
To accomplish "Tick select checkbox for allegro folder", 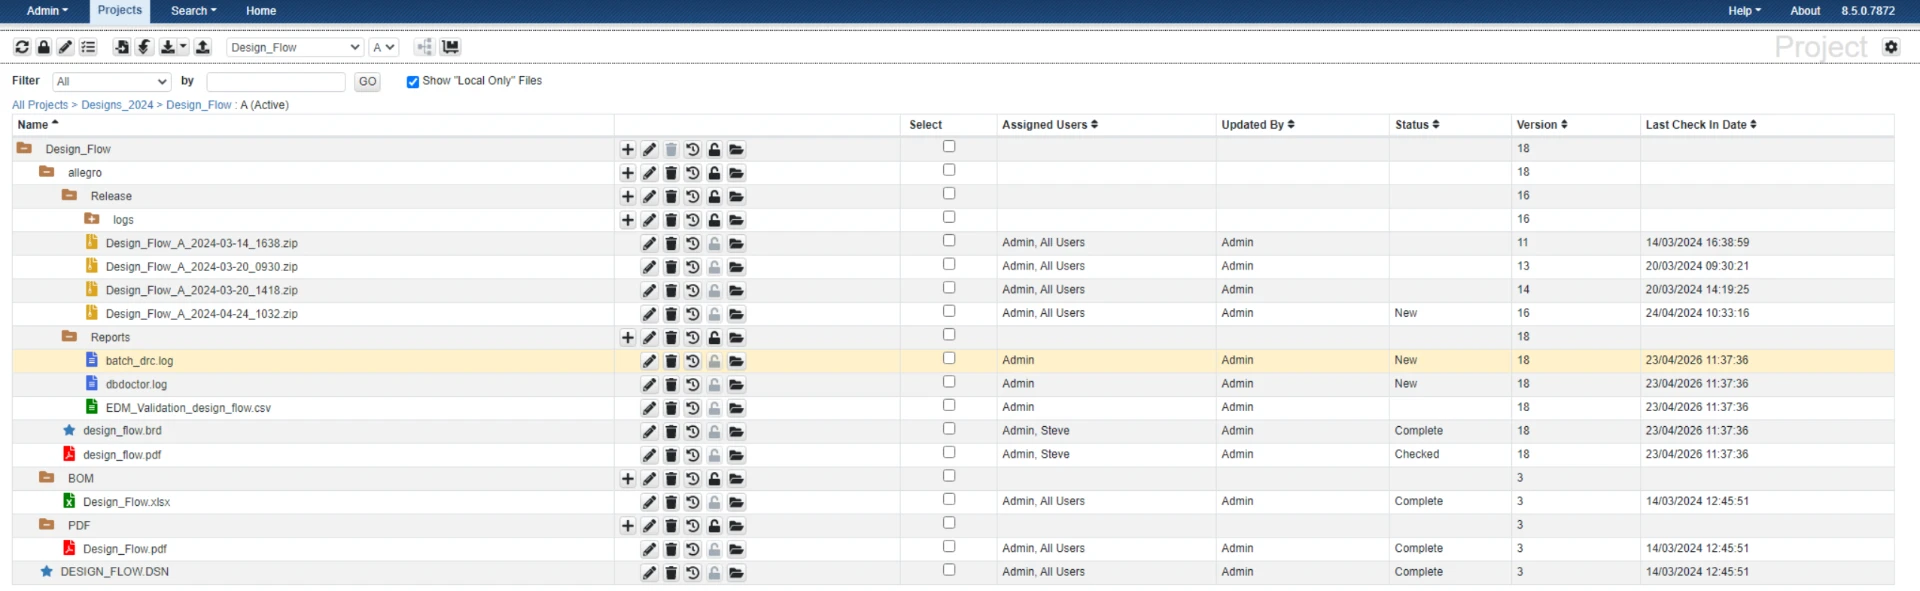I will pyautogui.click(x=949, y=170).
